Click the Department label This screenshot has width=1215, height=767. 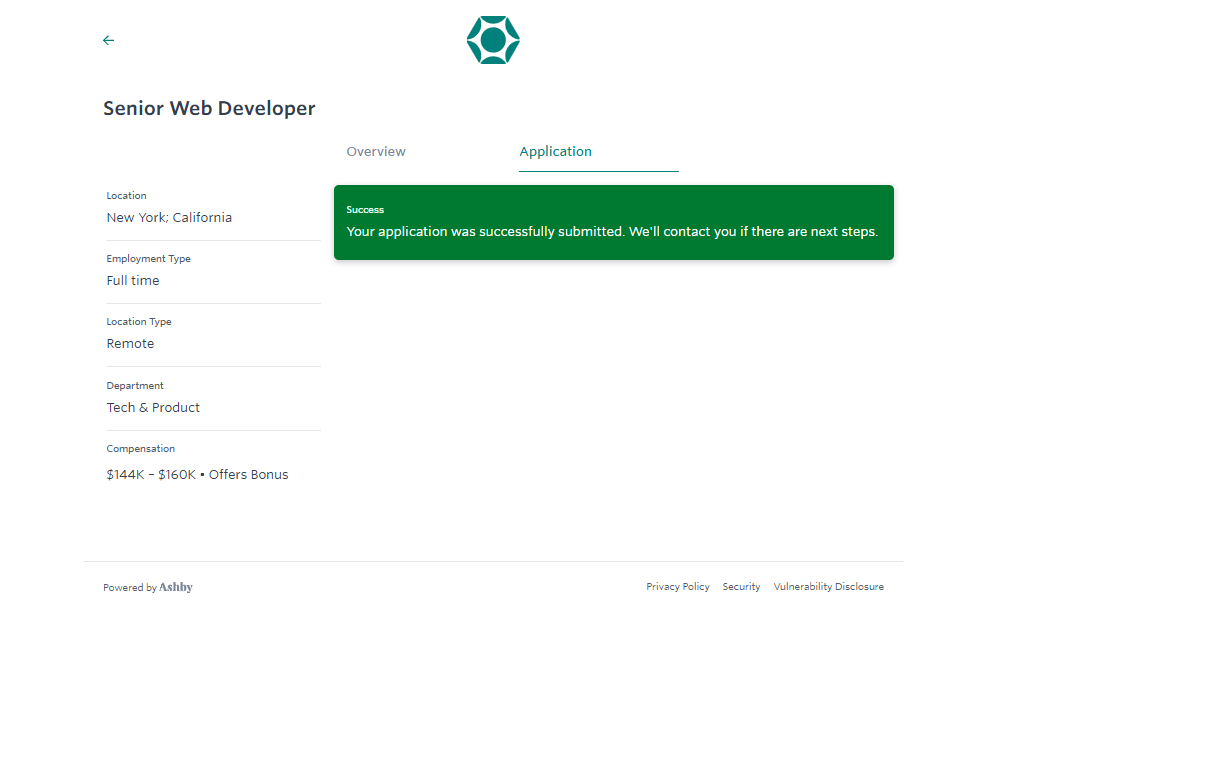tap(135, 386)
